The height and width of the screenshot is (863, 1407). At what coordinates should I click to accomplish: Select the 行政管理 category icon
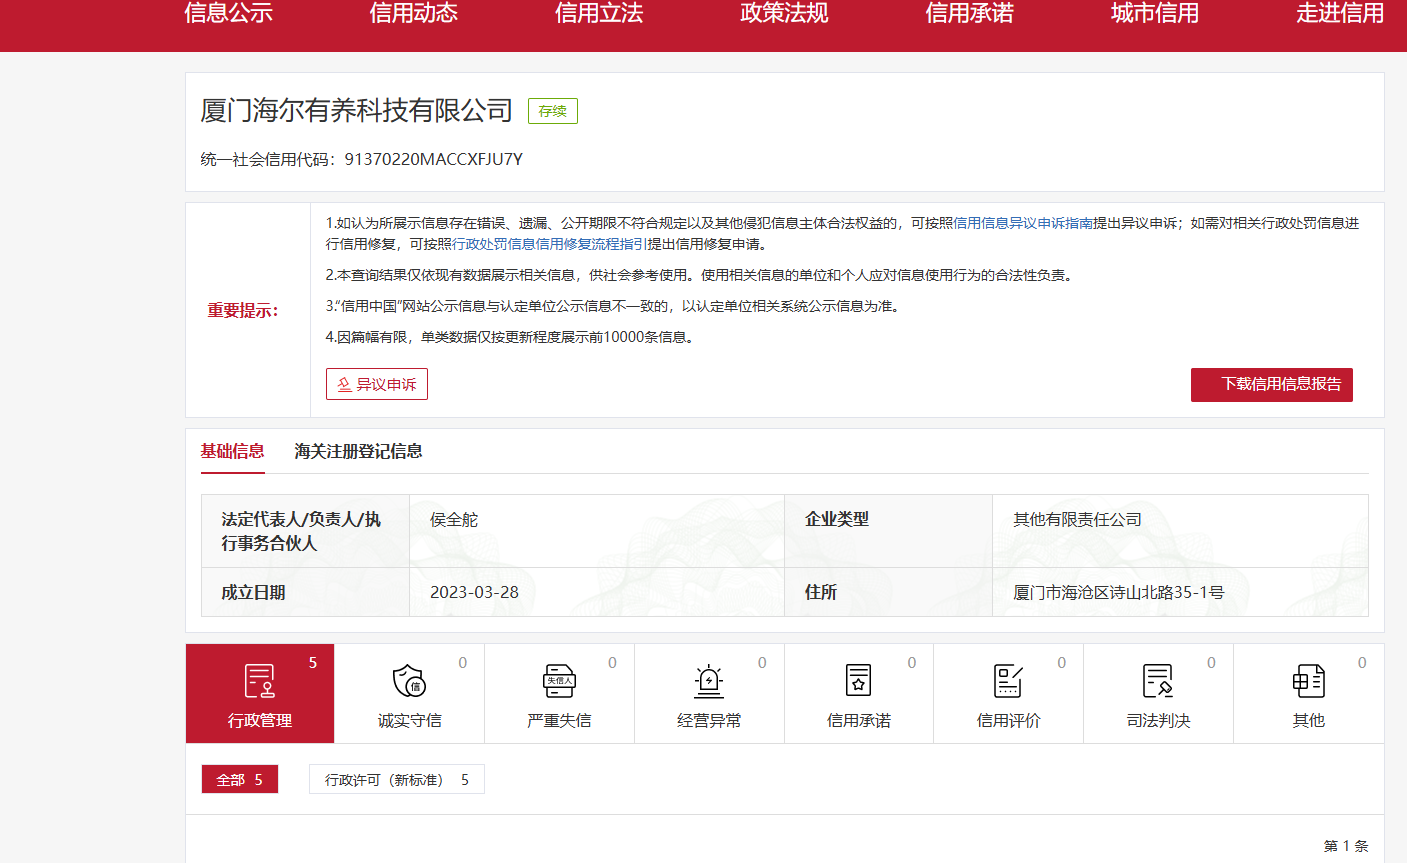point(260,682)
